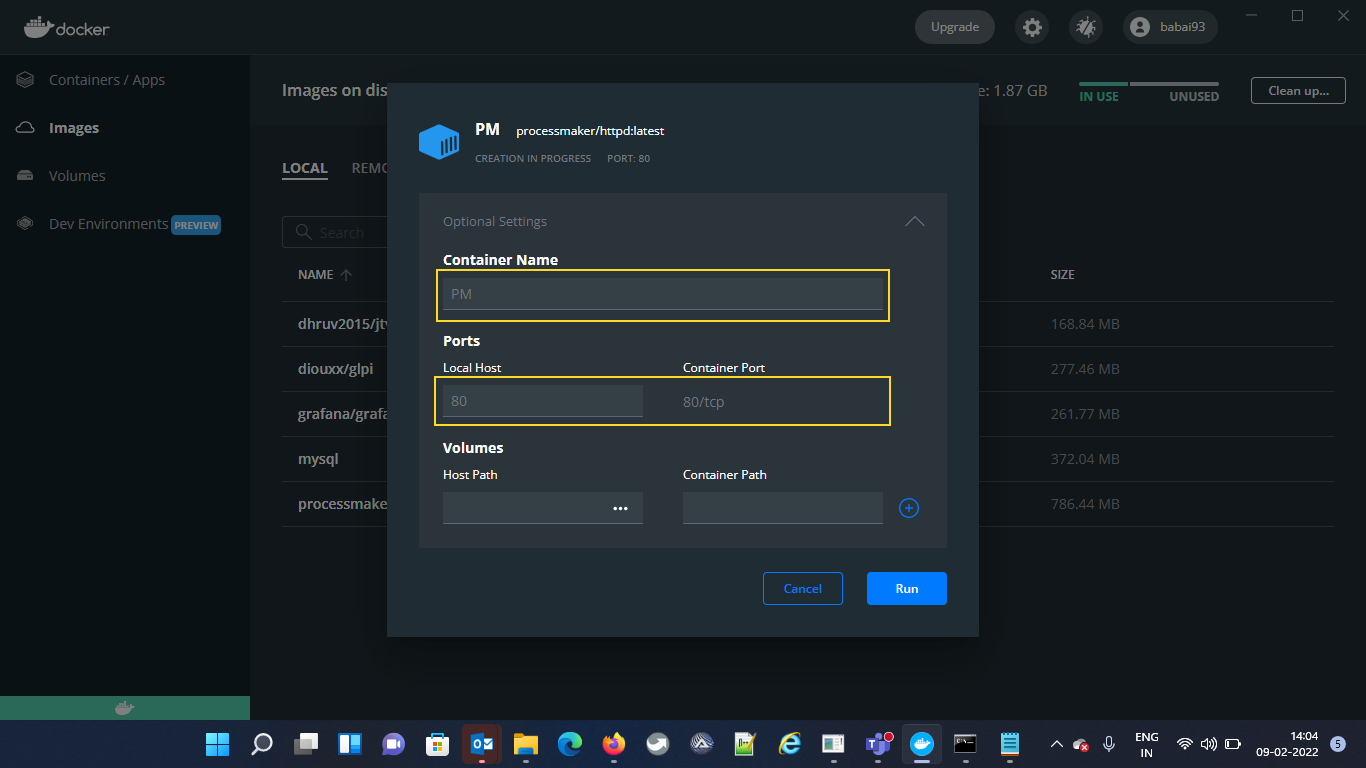Open Docker Desktop taskbar icon
This screenshot has width=1366, height=768.
[922, 744]
